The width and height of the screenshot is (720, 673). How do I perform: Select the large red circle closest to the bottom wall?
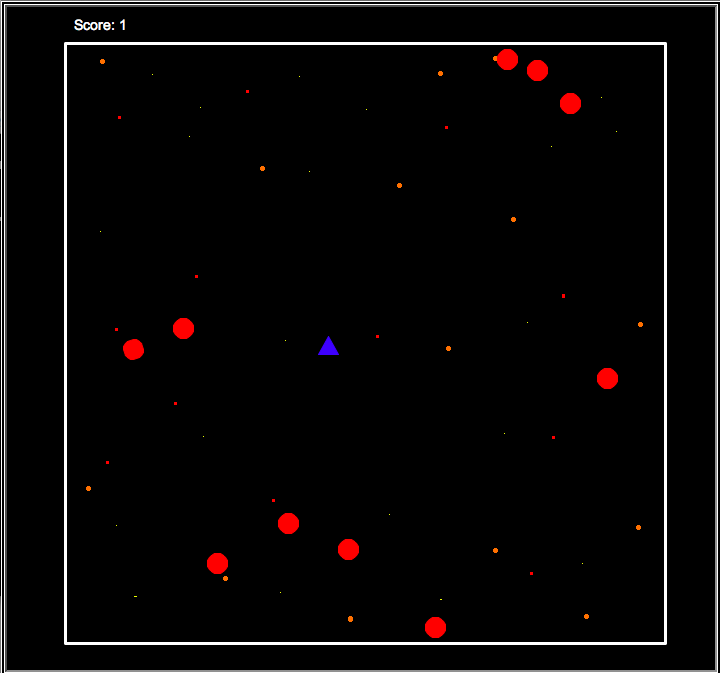435,627
